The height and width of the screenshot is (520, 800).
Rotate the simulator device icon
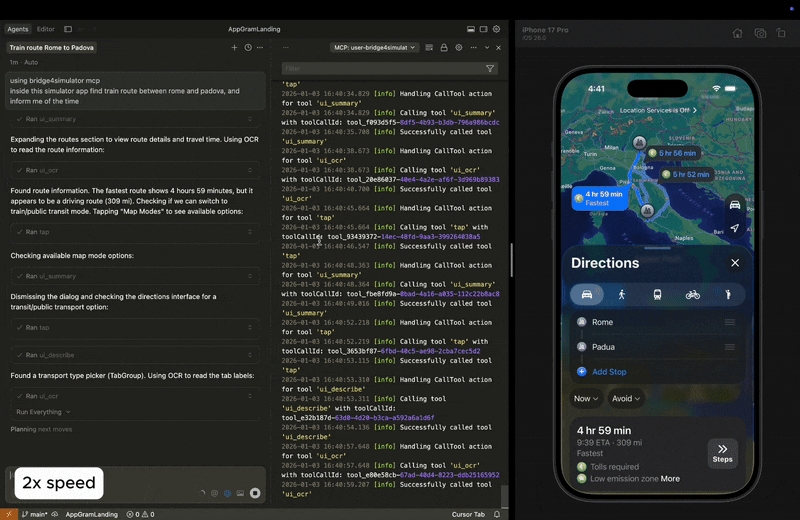pos(781,33)
